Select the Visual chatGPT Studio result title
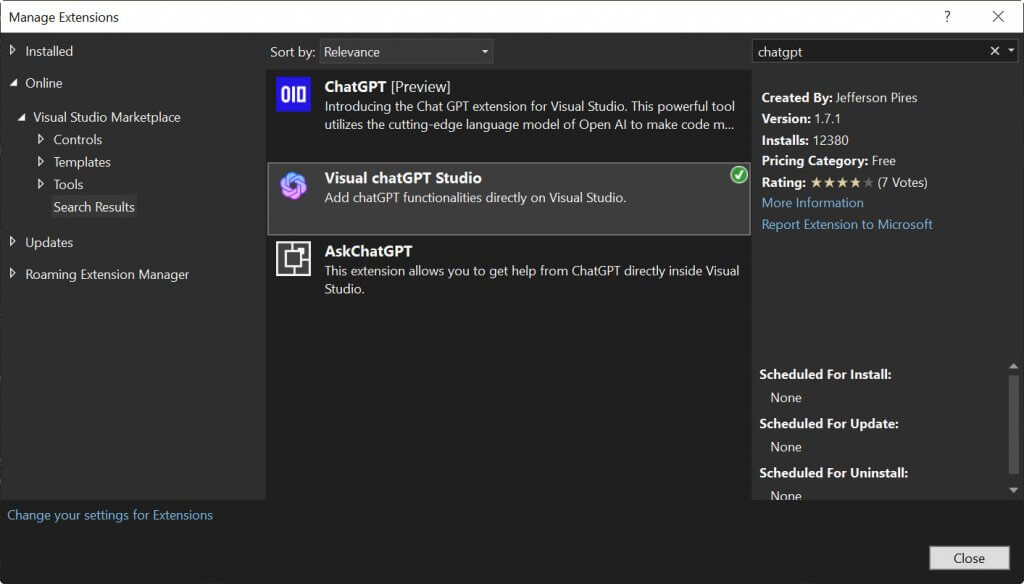Viewport: 1024px width, 584px height. (x=403, y=178)
